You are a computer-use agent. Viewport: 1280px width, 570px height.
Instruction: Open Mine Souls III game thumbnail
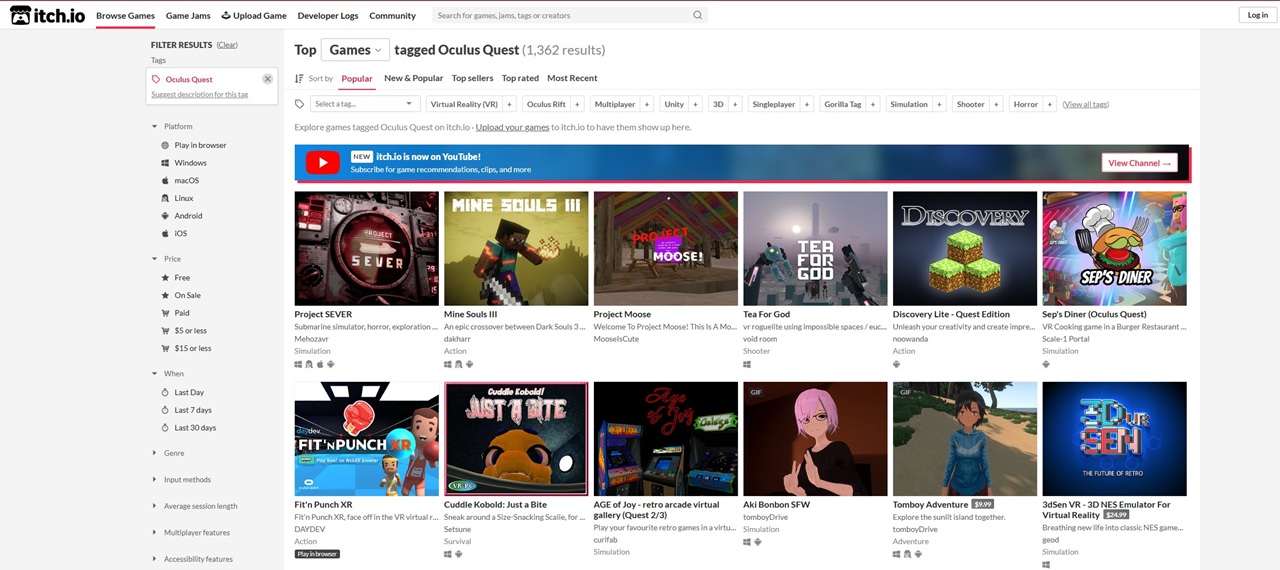(516, 248)
